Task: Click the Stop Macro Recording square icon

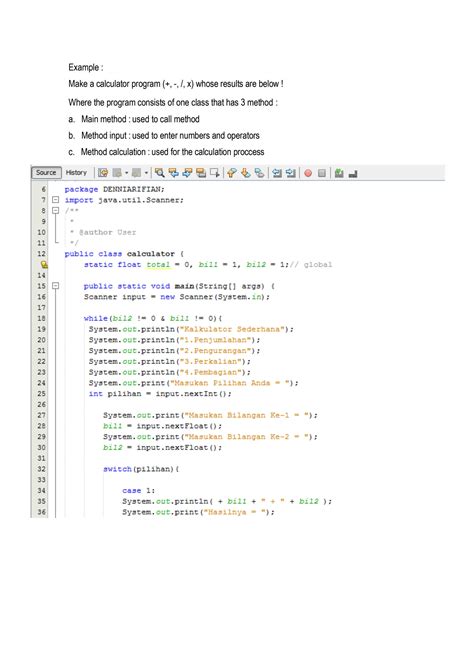Action: pyautogui.click(x=322, y=173)
